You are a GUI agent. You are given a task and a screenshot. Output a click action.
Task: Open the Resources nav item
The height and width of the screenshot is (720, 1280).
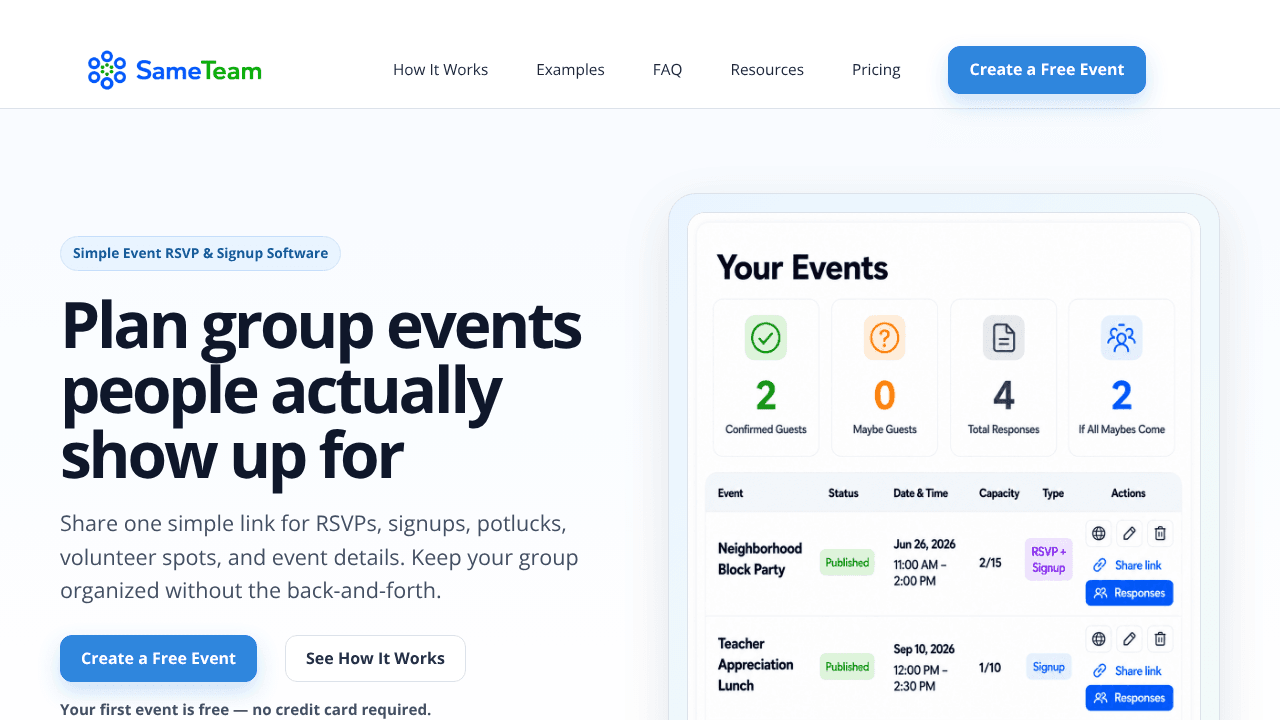click(x=767, y=70)
